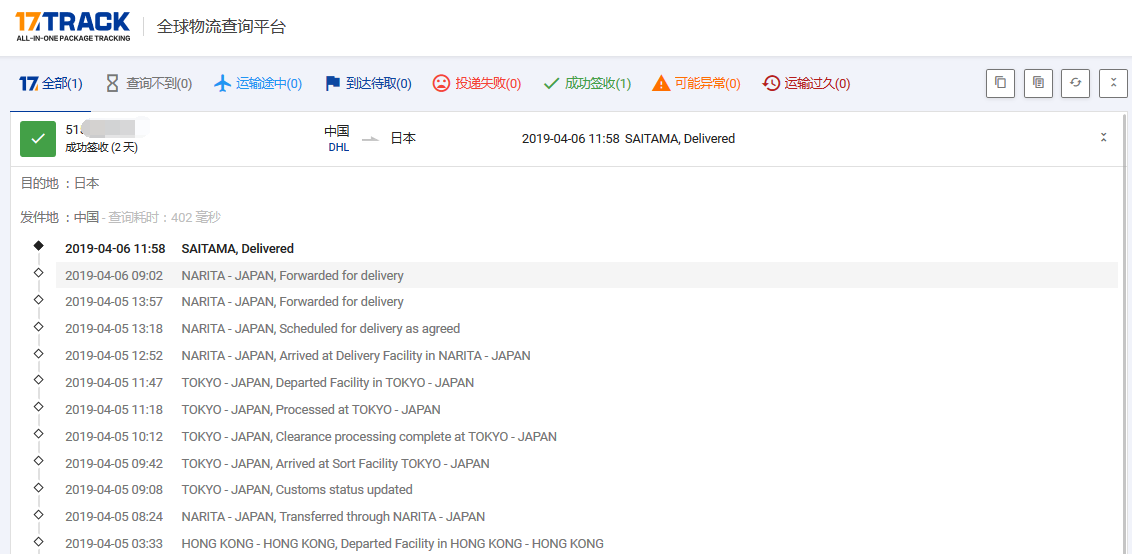This screenshot has width=1132, height=554.
Task: Select the 09:02 NARITA Forwarded for delivery row
Action: click(x=292, y=275)
